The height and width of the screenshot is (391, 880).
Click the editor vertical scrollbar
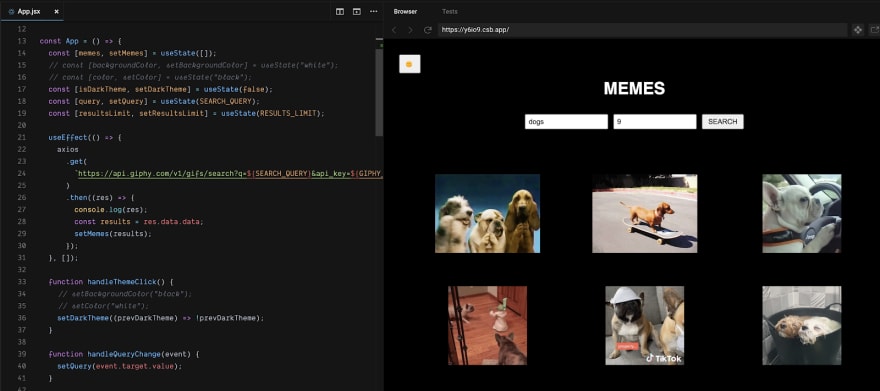pos(379,93)
